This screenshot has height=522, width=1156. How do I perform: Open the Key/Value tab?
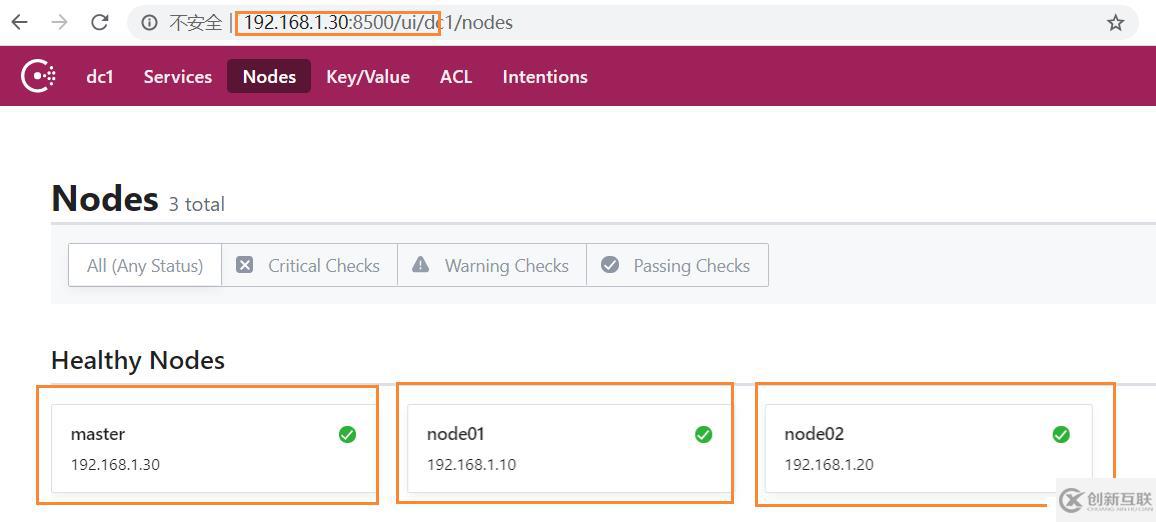point(368,77)
